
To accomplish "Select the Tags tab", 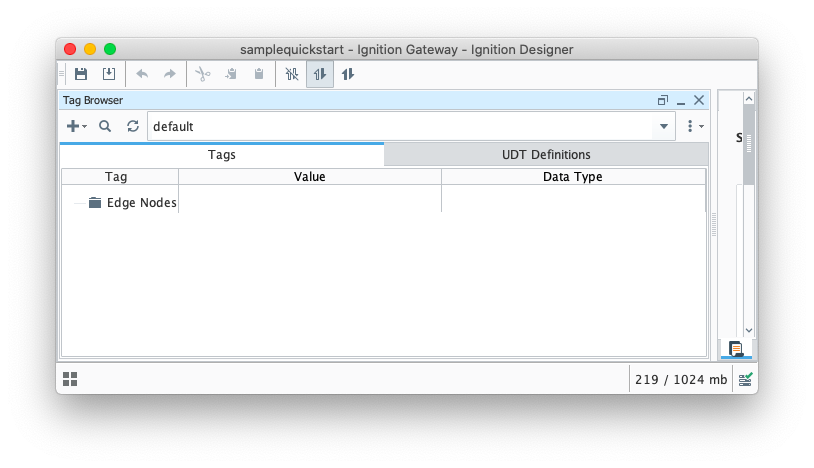I will pos(221,155).
